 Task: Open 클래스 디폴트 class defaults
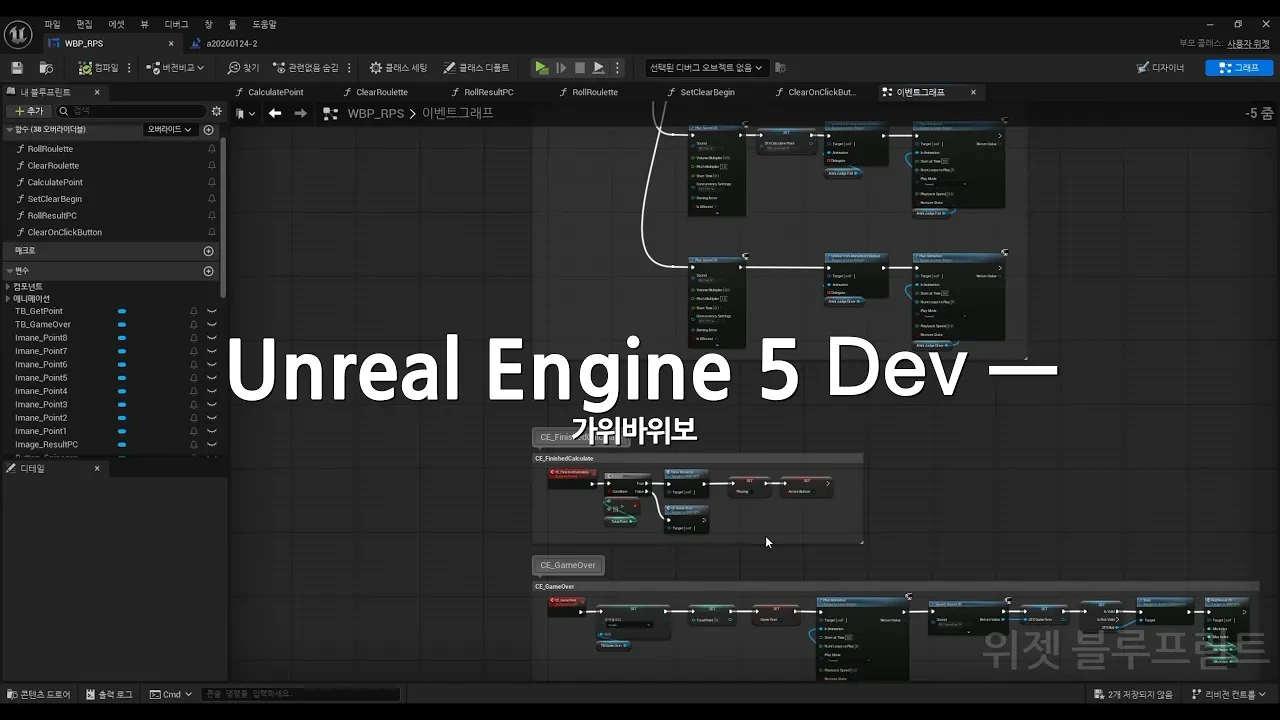[x=476, y=68]
